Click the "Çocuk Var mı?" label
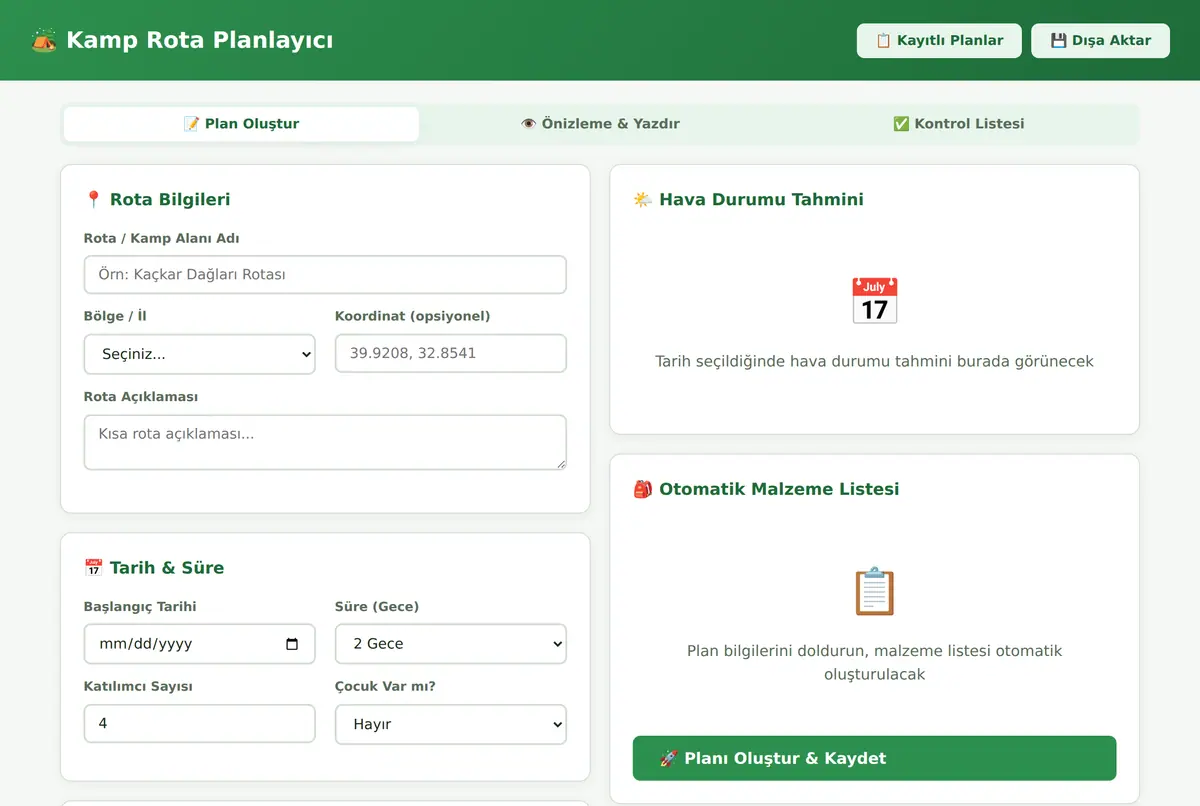 click(x=385, y=686)
